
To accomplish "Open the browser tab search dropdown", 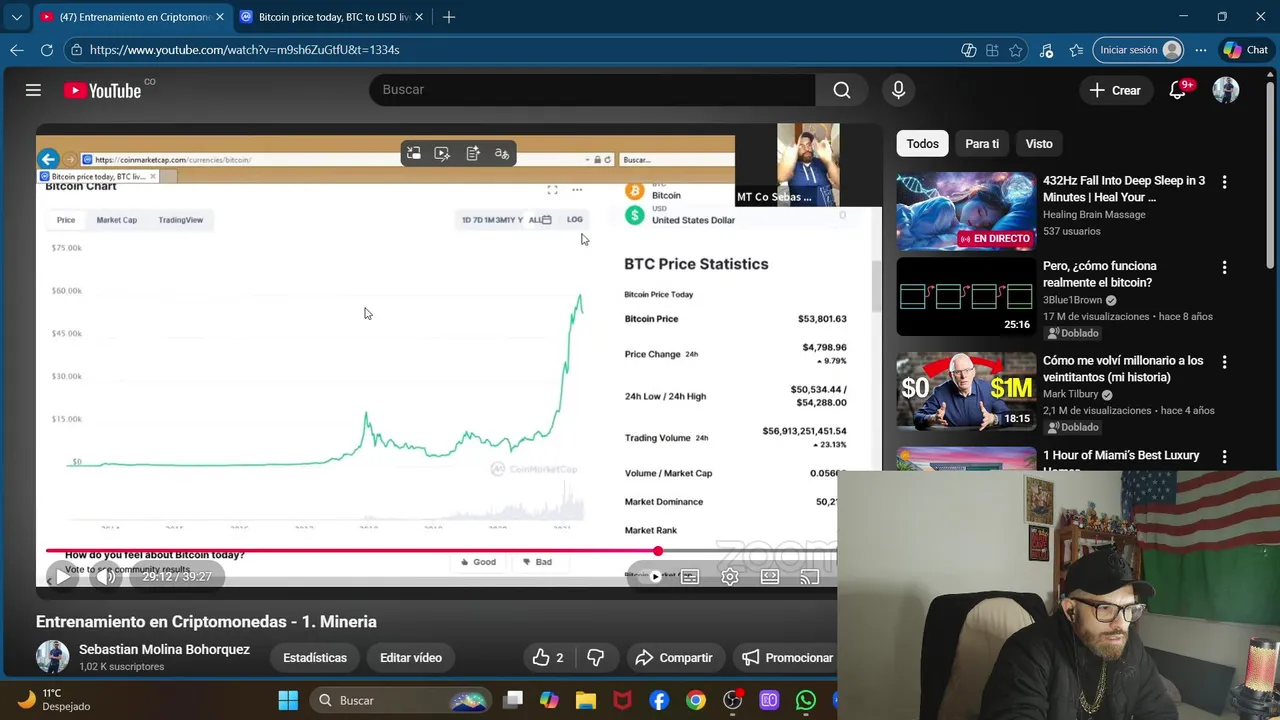I will pyautogui.click(x=16, y=17).
